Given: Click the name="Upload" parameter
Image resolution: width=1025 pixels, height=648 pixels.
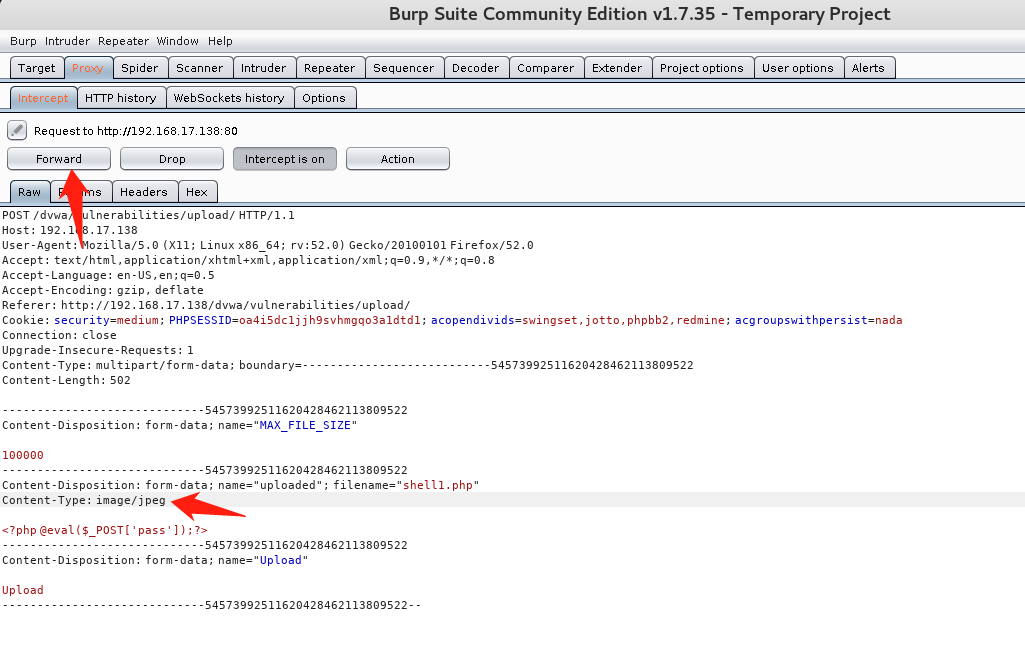Looking at the screenshot, I should (x=263, y=561).
